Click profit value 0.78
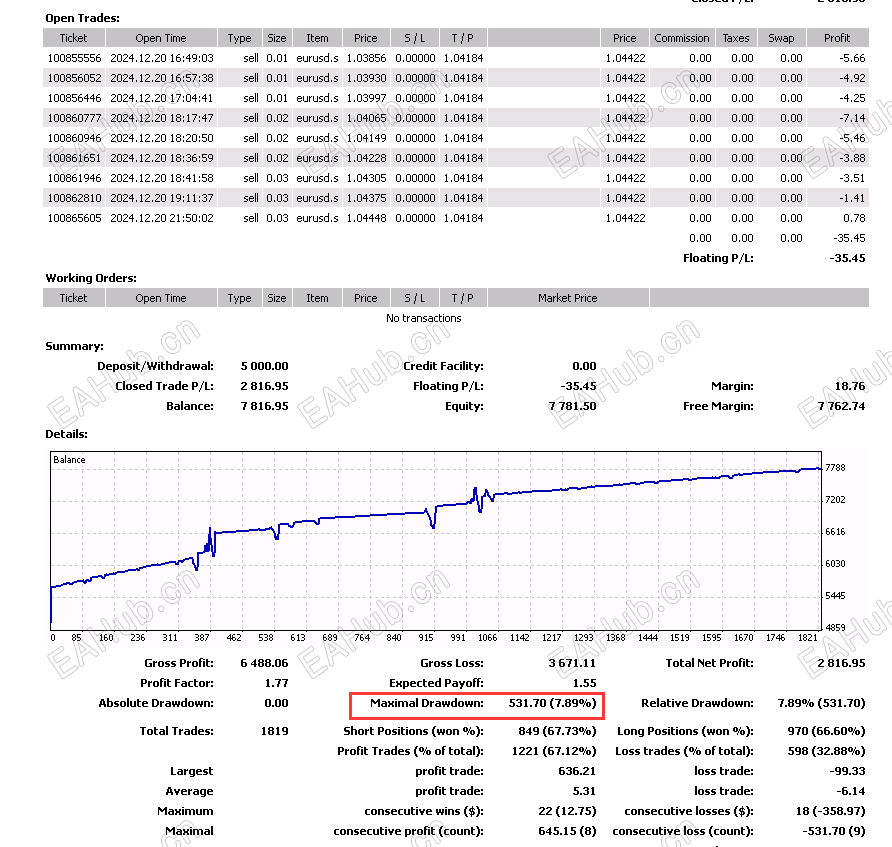This screenshot has height=847, width=892. (x=854, y=218)
